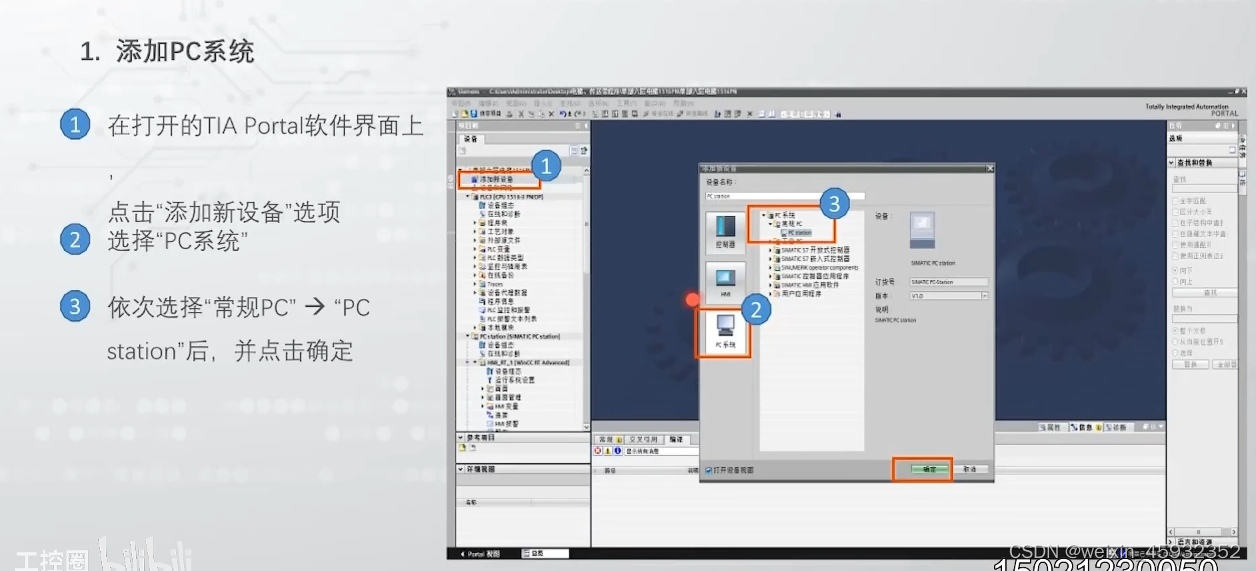
Task: Click the 添加新设备 tree entry
Action: point(491,179)
